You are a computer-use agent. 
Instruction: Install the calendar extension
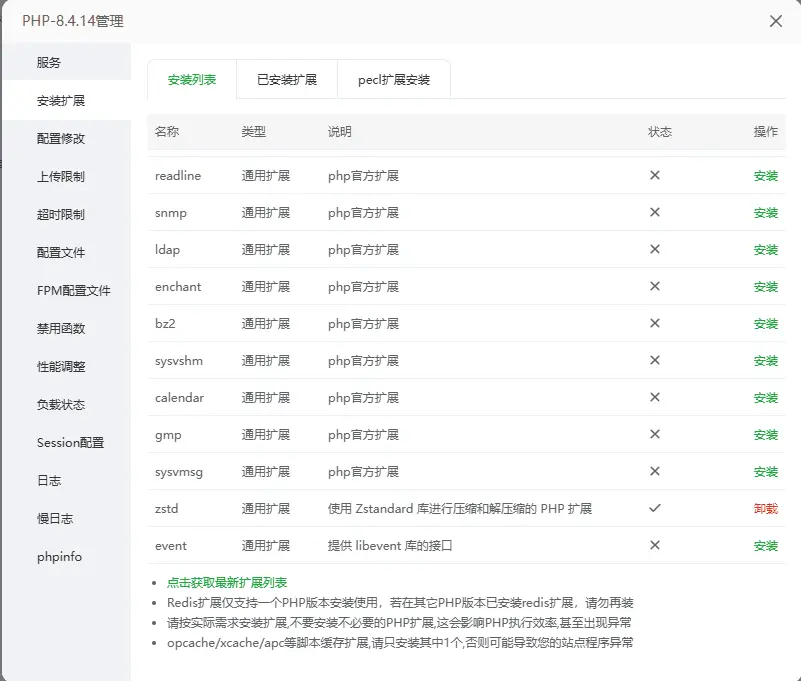pyautogui.click(x=765, y=398)
